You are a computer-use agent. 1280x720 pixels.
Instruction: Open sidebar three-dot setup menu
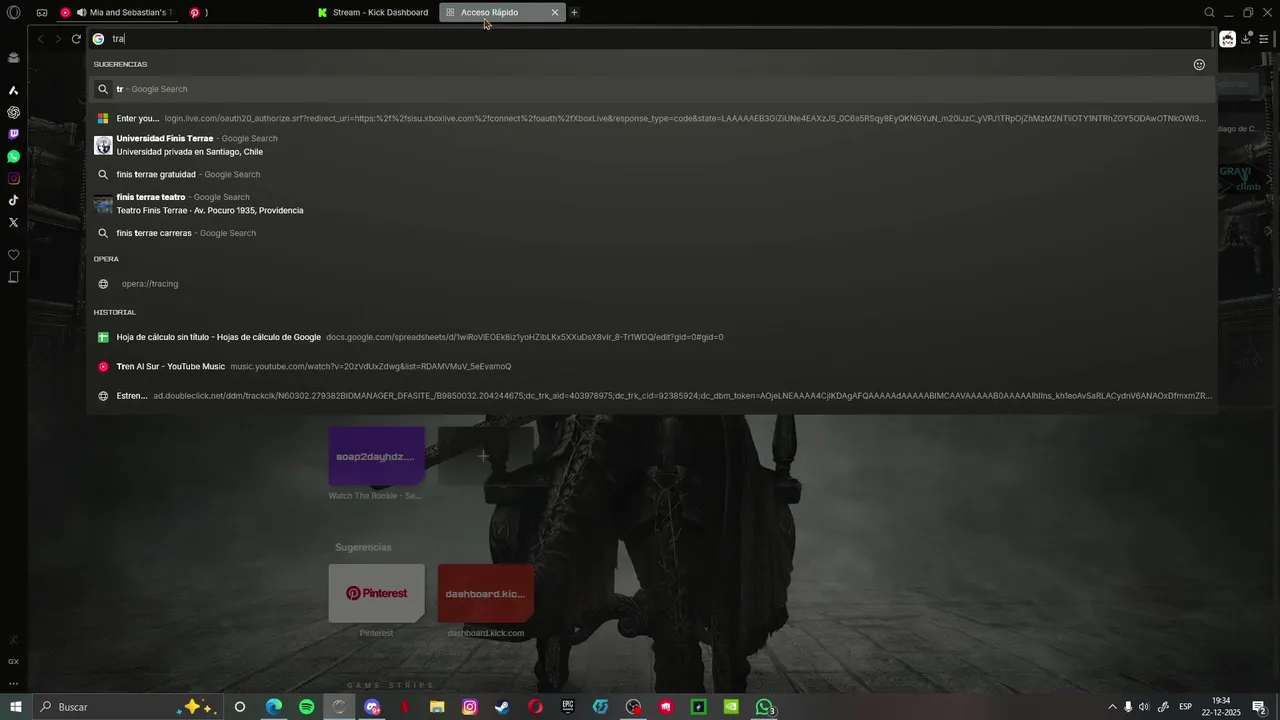(14, 684)
